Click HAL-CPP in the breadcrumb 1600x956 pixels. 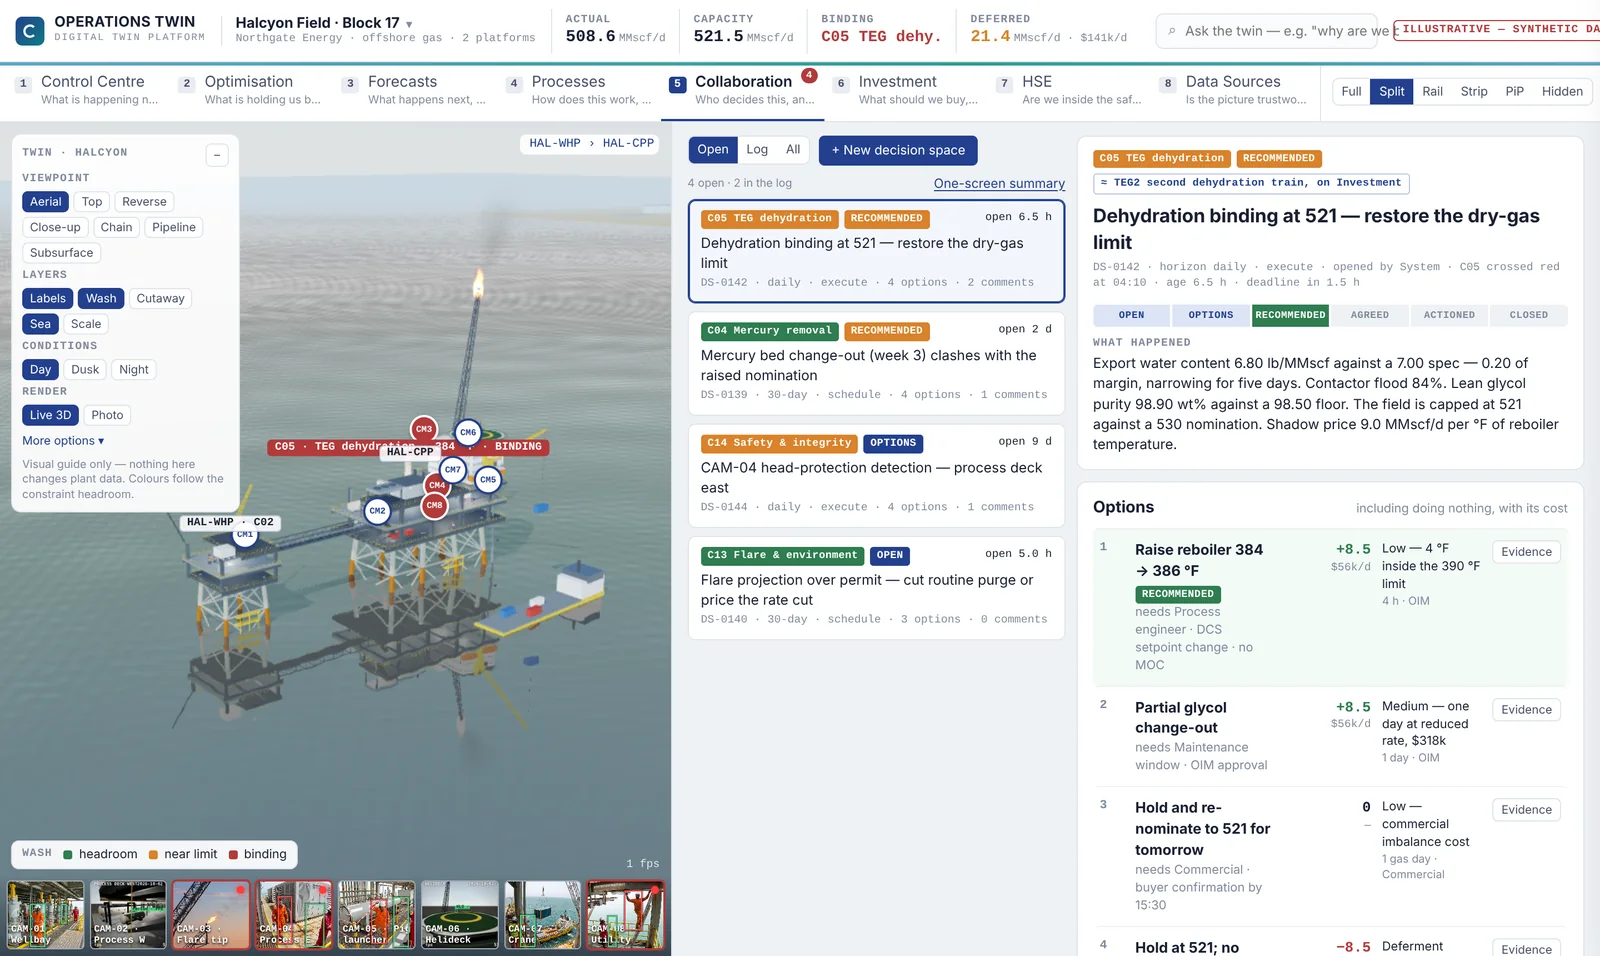point(628,144)
